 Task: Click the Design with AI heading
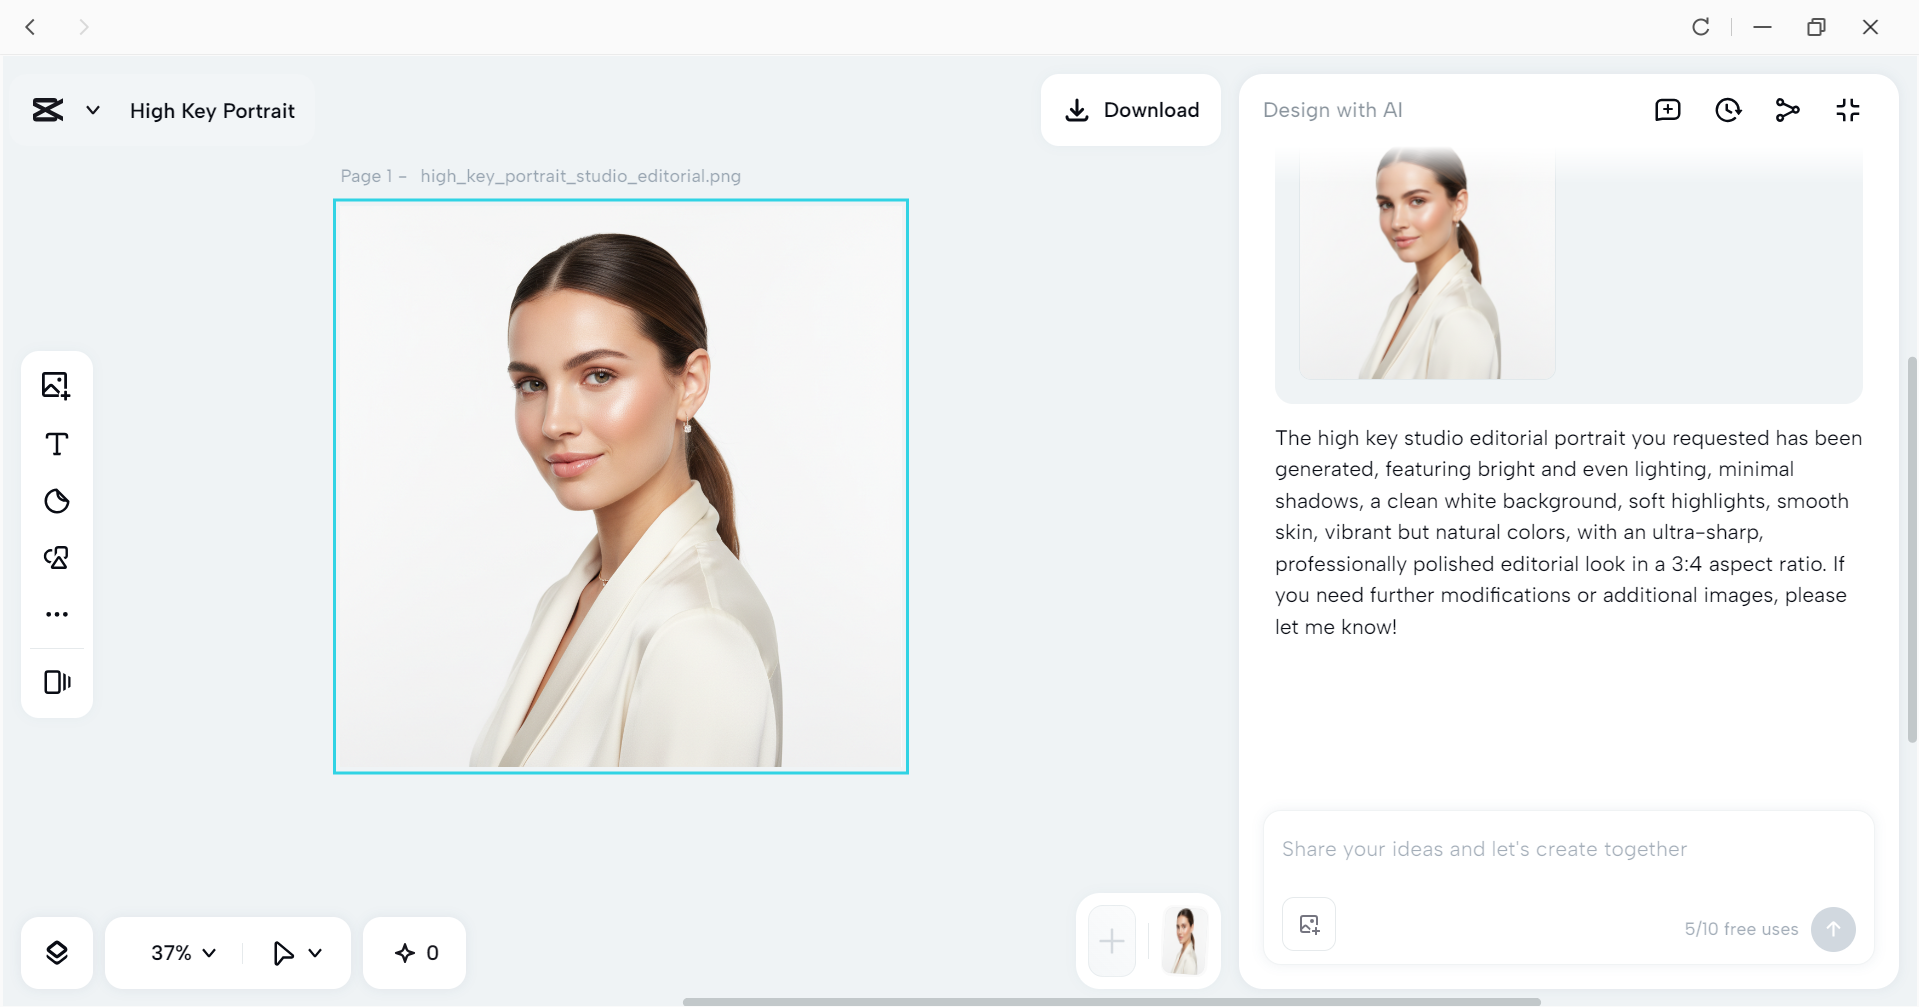pos(1332,110)
